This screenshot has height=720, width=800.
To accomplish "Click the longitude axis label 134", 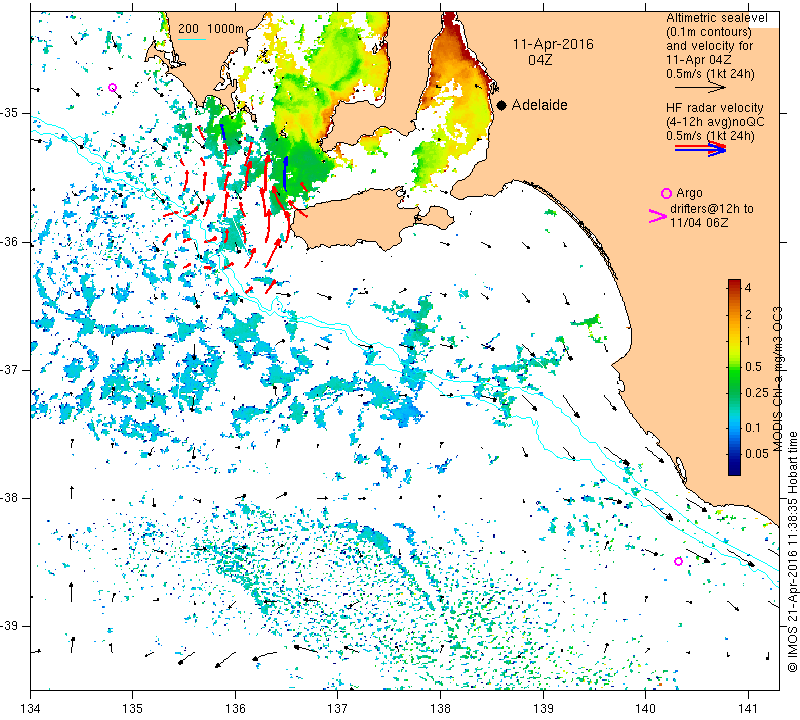I will [31, 709].
